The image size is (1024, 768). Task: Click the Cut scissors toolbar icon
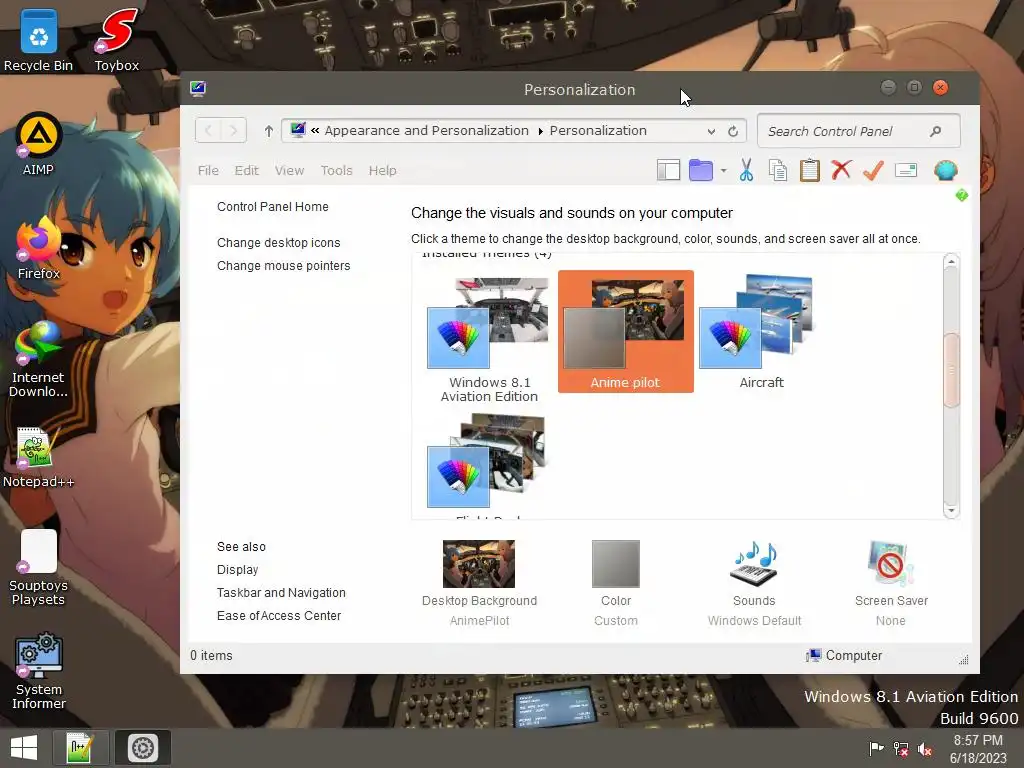(746, 170)
